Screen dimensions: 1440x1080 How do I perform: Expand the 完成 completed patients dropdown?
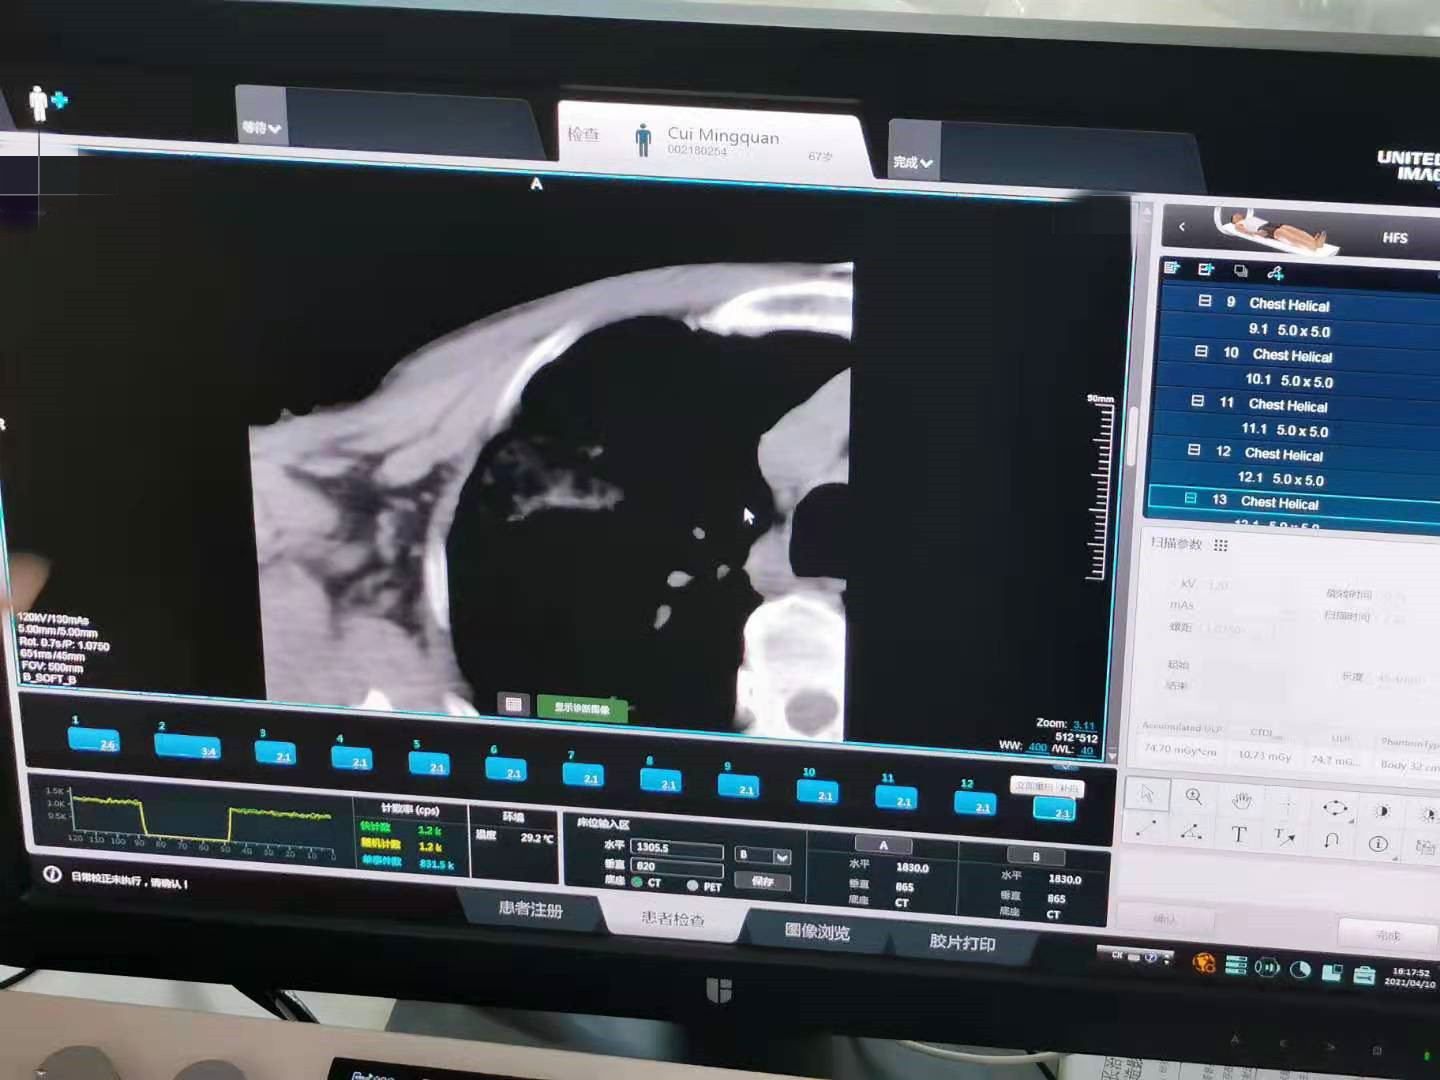(912, 162)
